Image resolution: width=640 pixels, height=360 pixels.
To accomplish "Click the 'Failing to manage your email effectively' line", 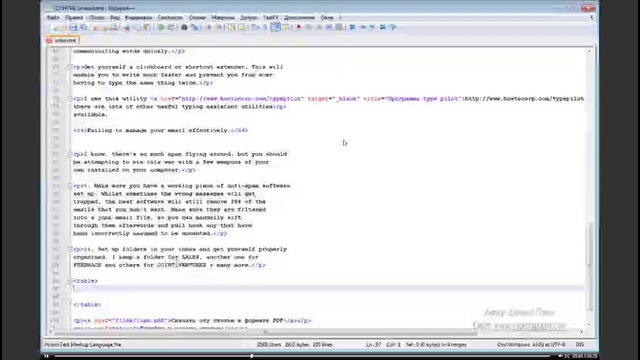I will tap(161, 131).
